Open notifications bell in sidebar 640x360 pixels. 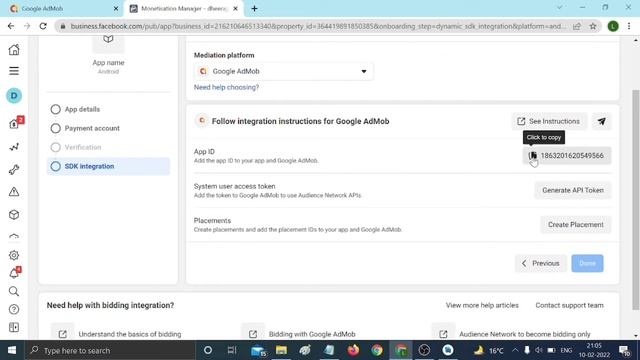15,273
